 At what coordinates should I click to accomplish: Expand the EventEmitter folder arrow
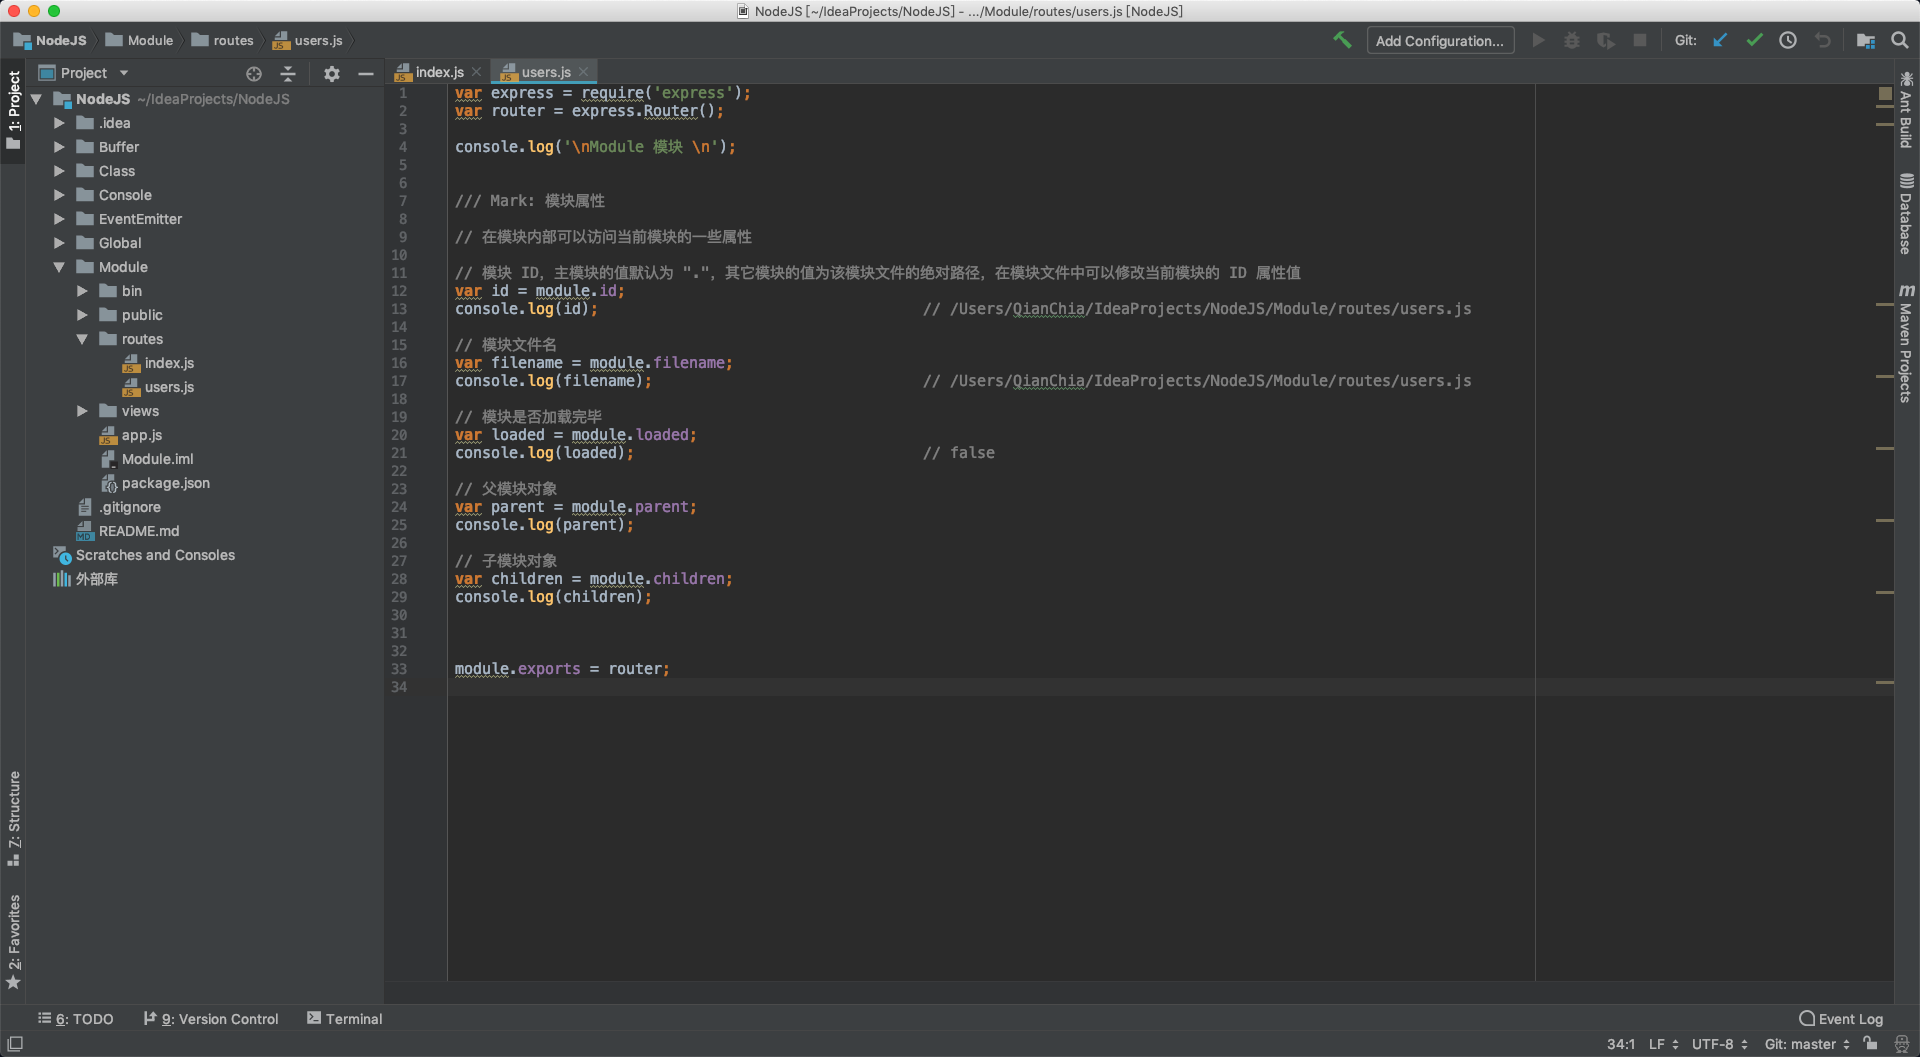(59, 219)
